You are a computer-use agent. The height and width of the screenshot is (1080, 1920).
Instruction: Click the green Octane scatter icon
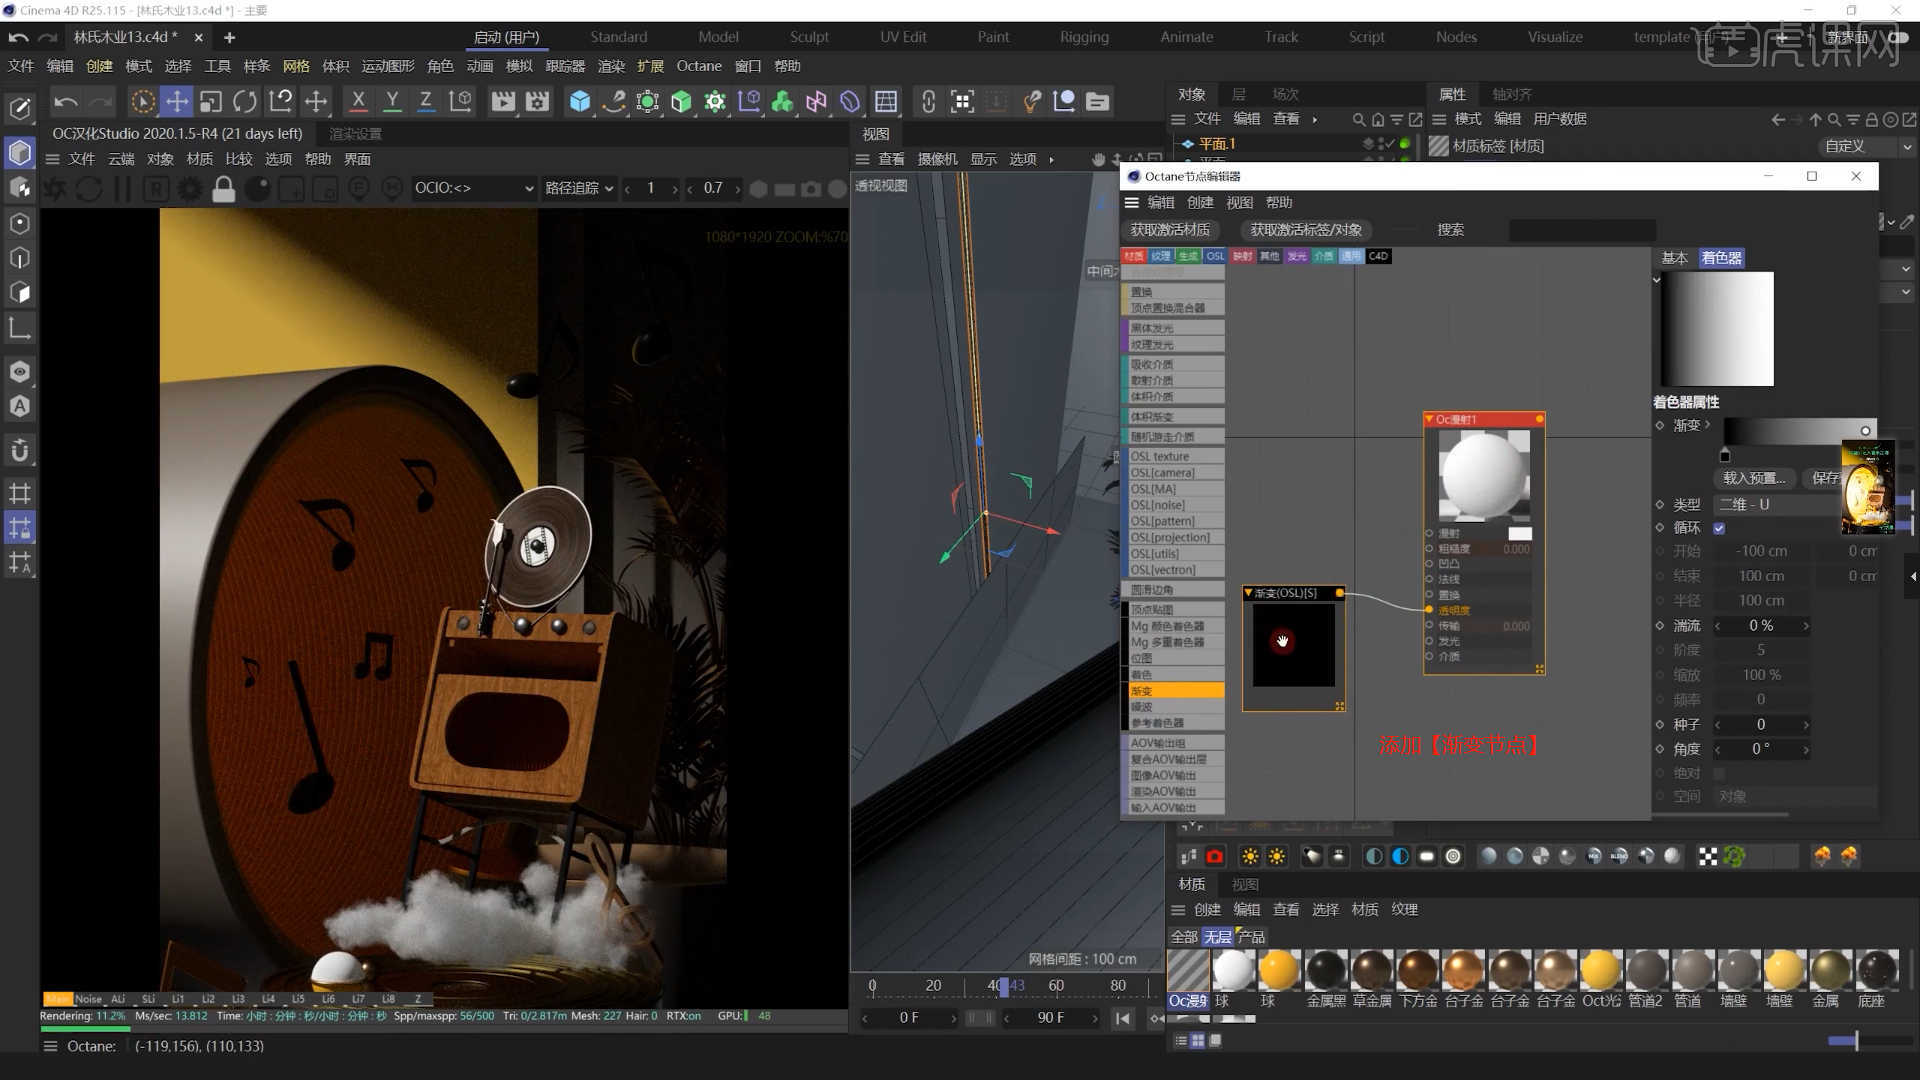[1734, 856]
